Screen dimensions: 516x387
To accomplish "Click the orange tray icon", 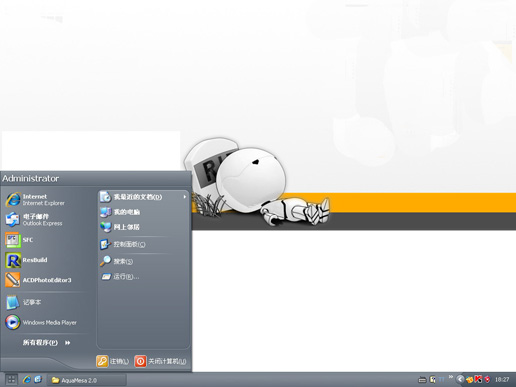I will tap(469, 380).
